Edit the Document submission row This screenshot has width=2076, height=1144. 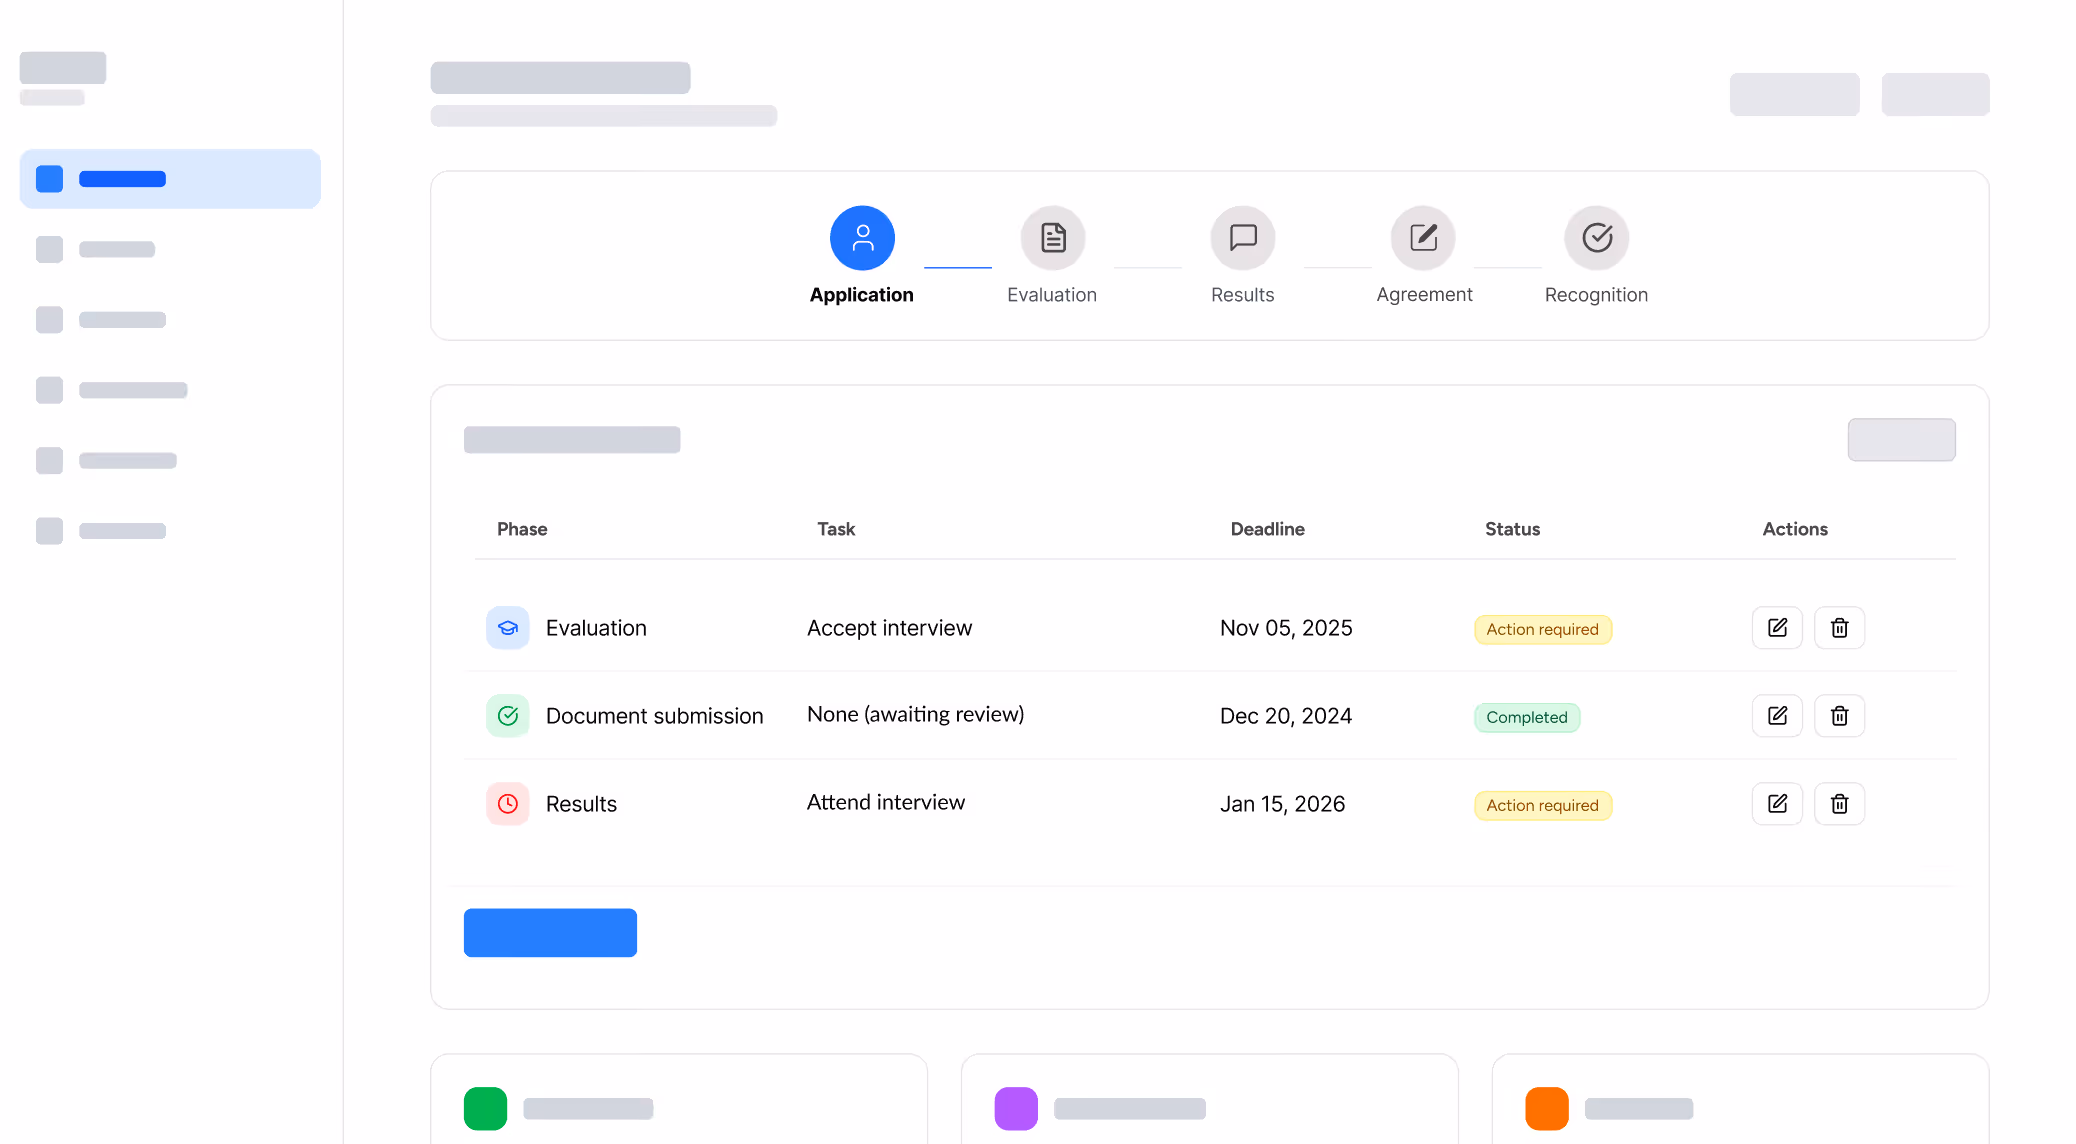click(1777, 716)
